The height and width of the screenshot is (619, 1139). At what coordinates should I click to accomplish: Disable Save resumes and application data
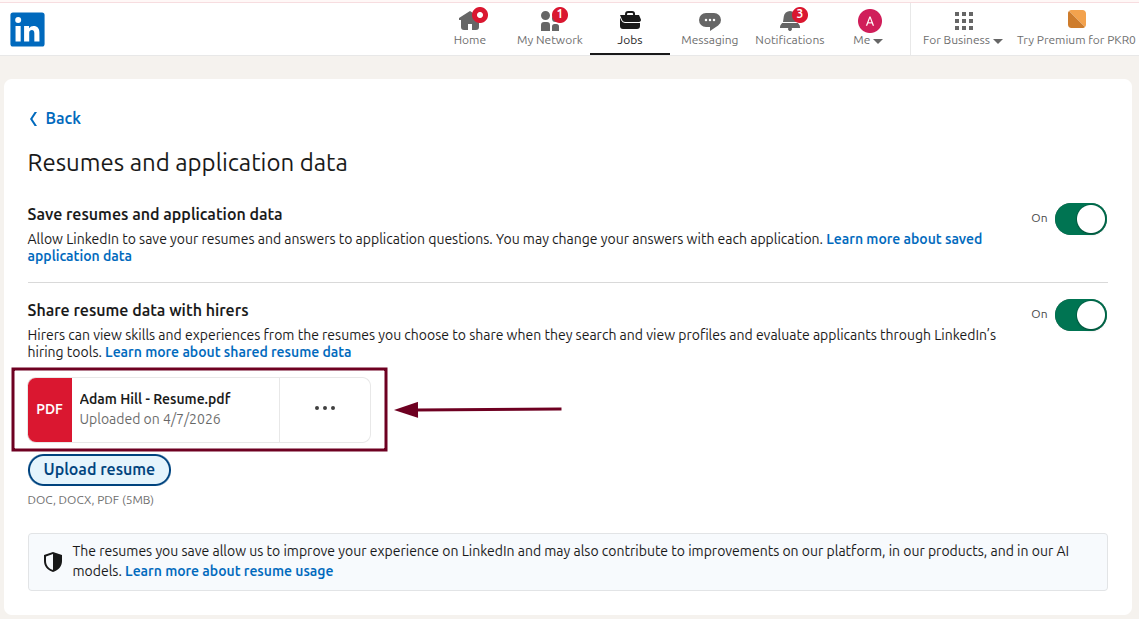(x=1081, y=218)
